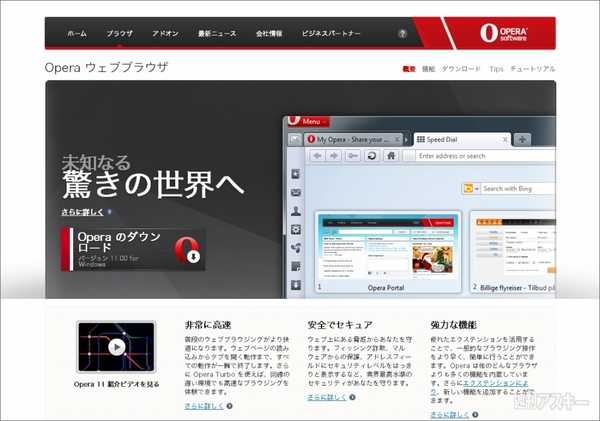Open the notes sidebar icon
The height and width of the screenshot is (421, 600).
[x=295, y=266]
